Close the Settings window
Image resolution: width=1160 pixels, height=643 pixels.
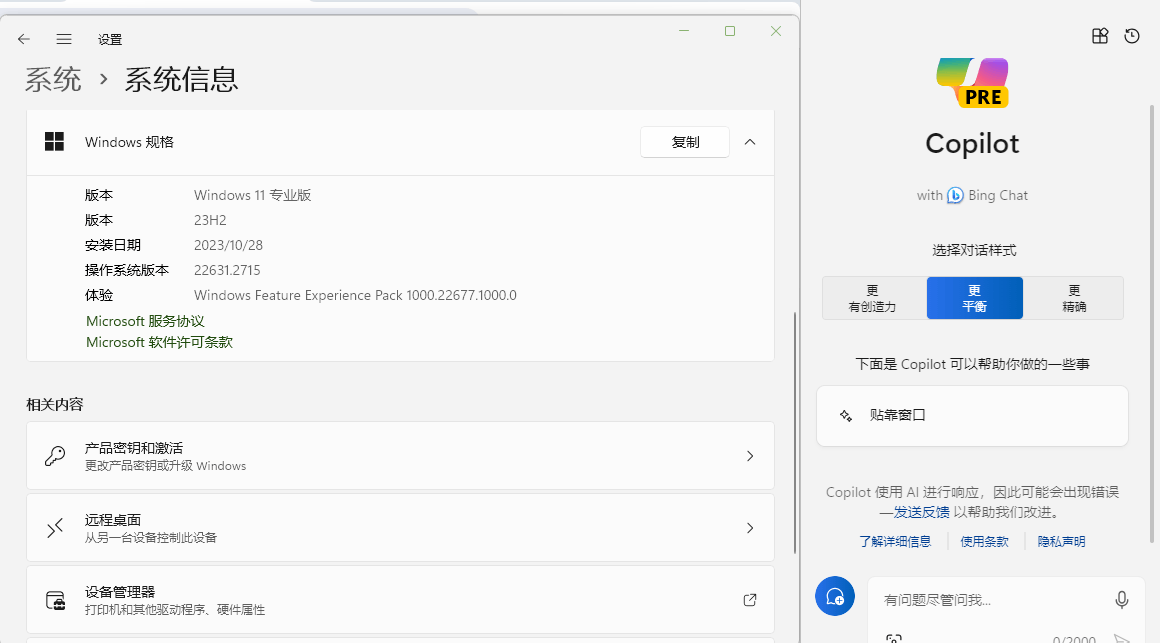[776, 31]
